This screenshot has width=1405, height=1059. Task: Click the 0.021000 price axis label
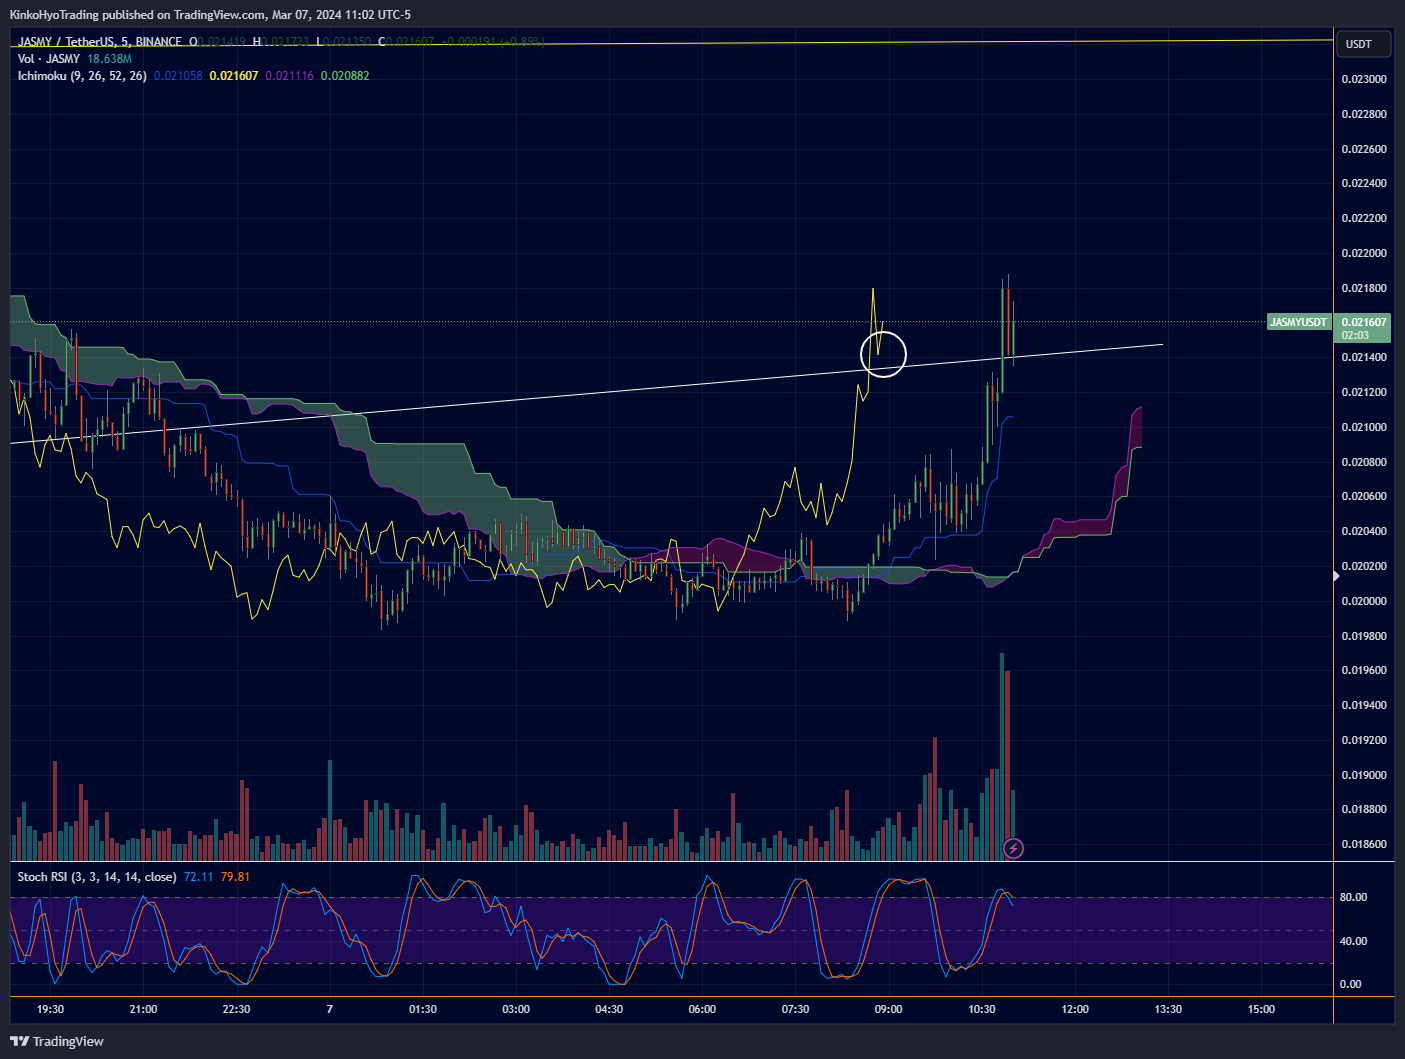1364,427
